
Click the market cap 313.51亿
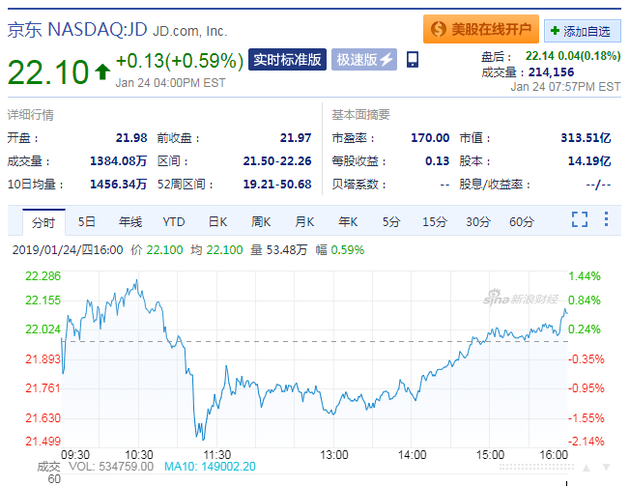(x=586, y=138)
